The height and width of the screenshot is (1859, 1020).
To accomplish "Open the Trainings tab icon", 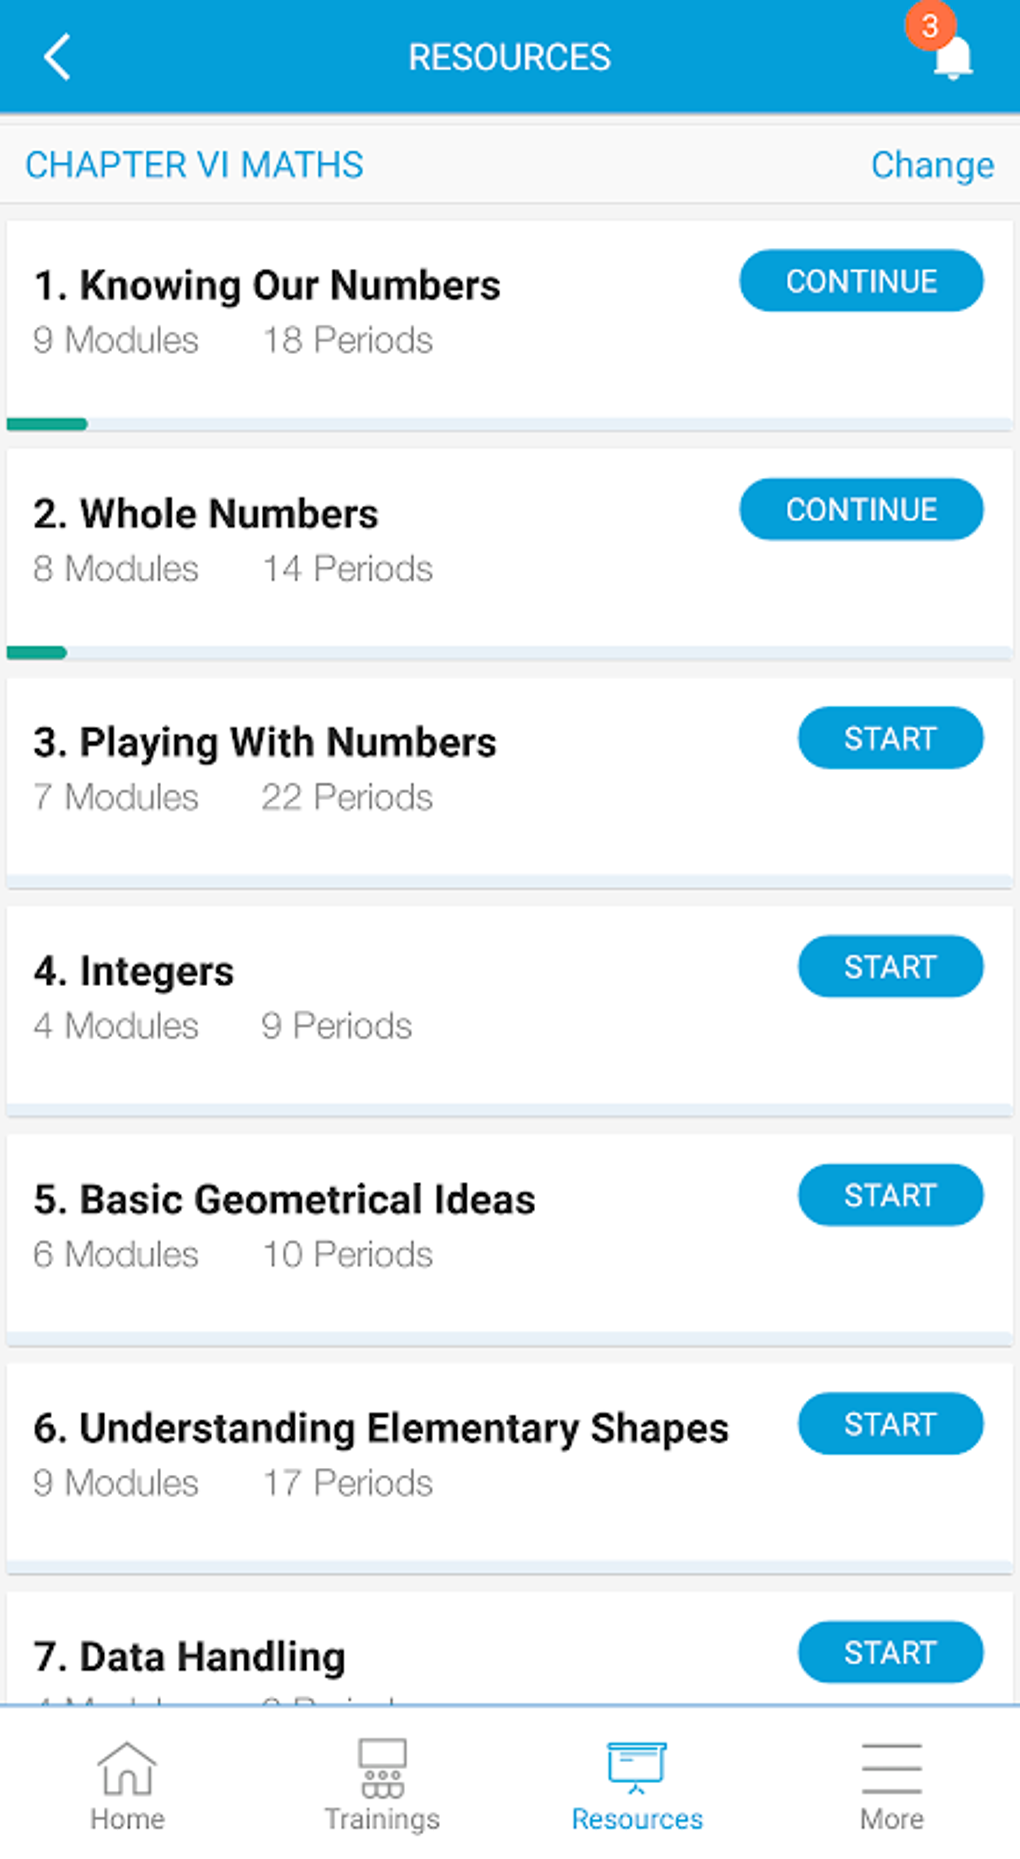I will 382,1768.
